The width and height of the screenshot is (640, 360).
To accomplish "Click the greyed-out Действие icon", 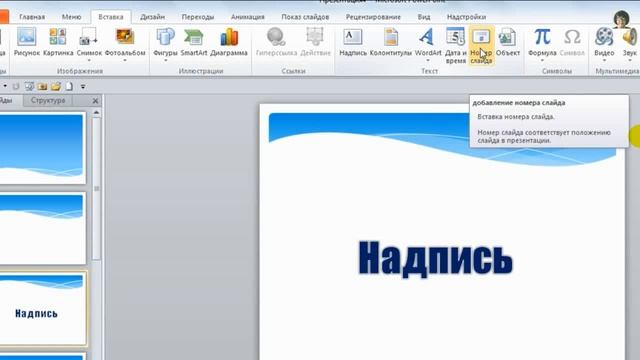I will tap(315, 37).
